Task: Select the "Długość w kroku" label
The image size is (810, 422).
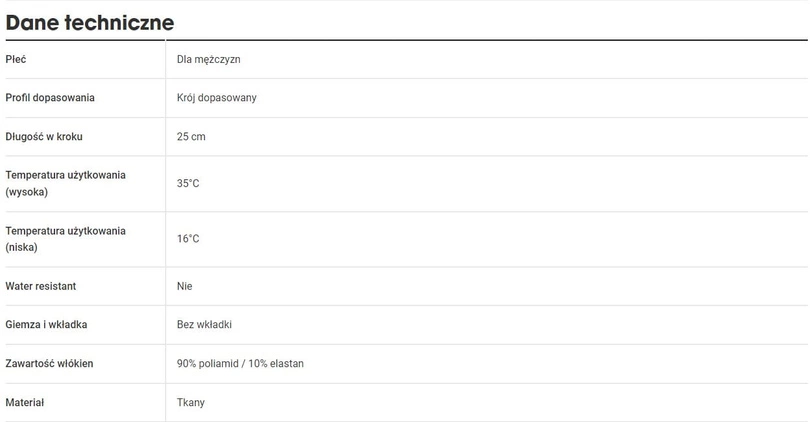Action: point(44,136)
